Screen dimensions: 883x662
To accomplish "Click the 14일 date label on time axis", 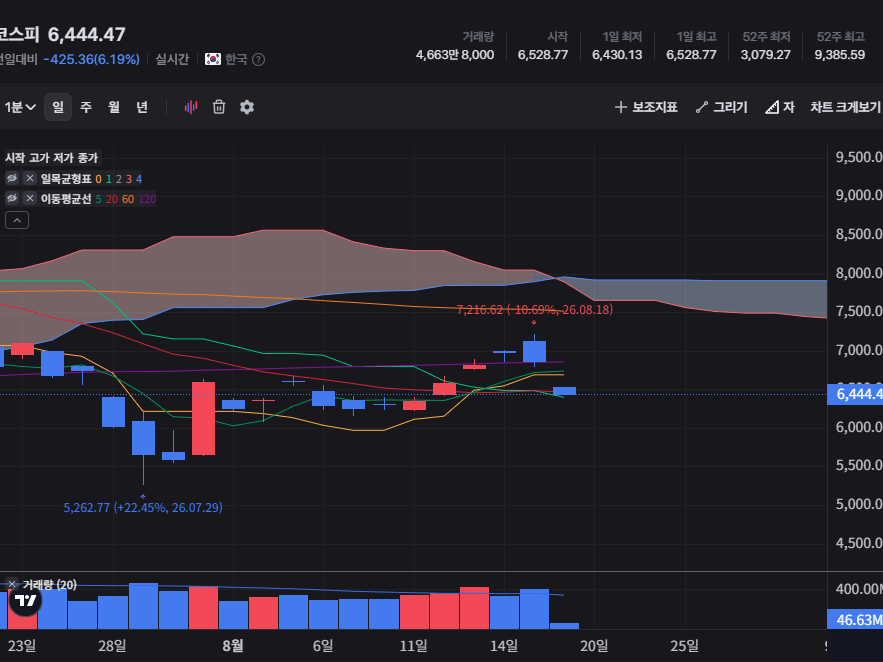I will click(504, 646).
